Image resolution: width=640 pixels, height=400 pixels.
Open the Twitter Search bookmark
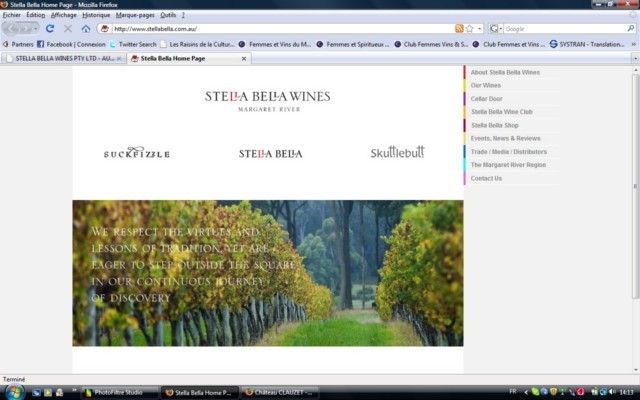(133, 44)
